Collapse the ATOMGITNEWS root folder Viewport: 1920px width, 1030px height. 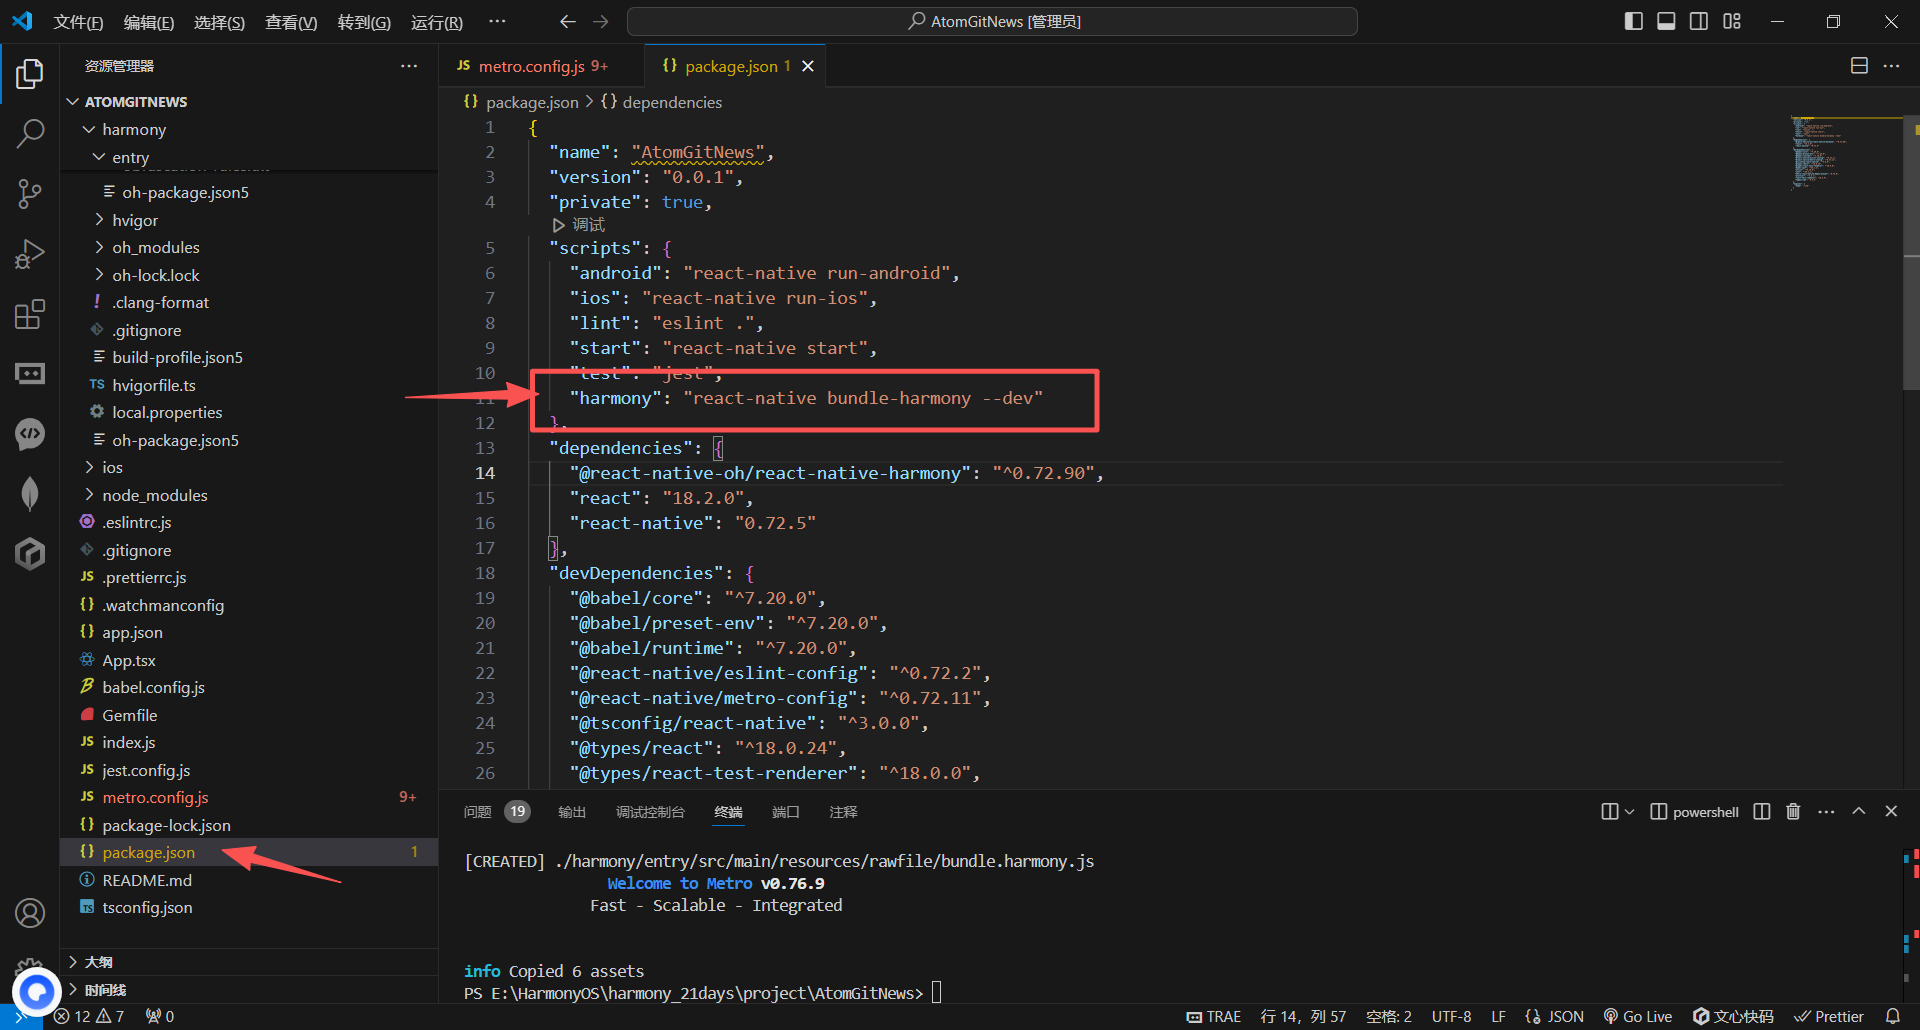[250, 102]
